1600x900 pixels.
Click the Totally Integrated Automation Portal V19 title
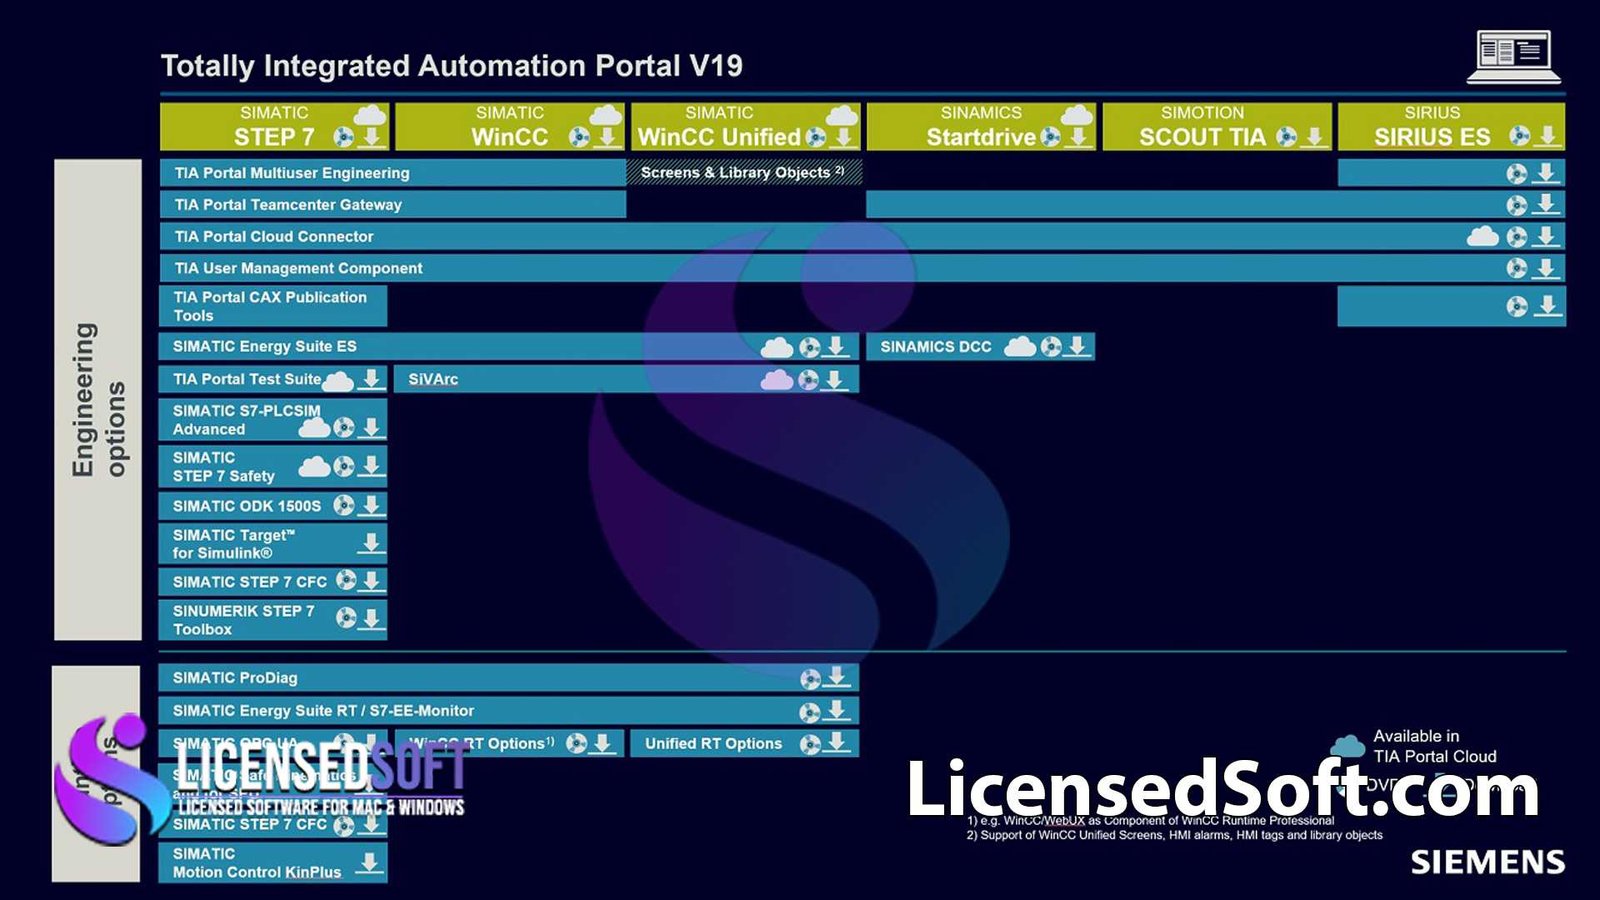tap(452, 66)
